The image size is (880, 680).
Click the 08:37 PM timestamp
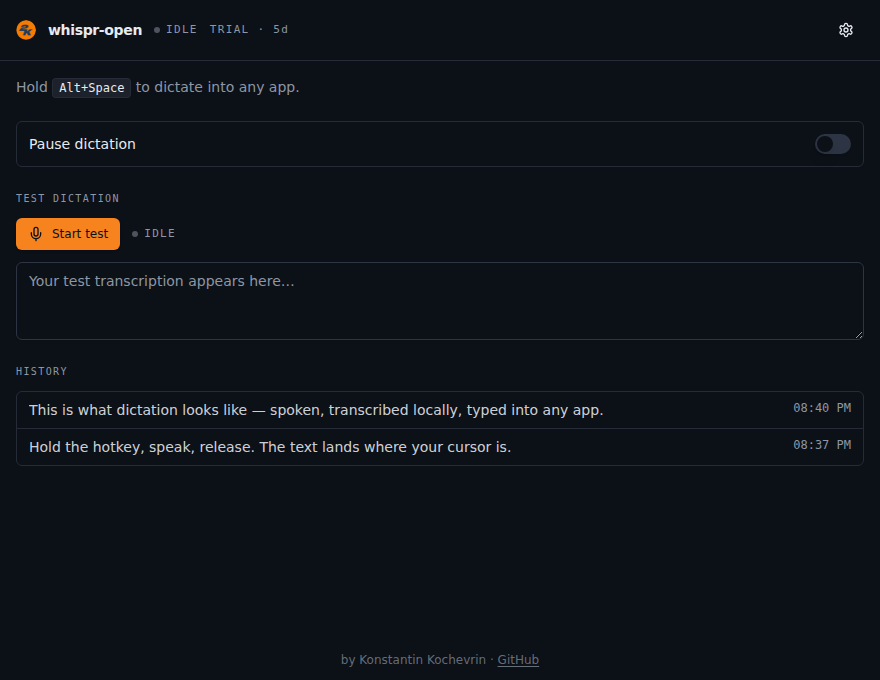point(822,445)
